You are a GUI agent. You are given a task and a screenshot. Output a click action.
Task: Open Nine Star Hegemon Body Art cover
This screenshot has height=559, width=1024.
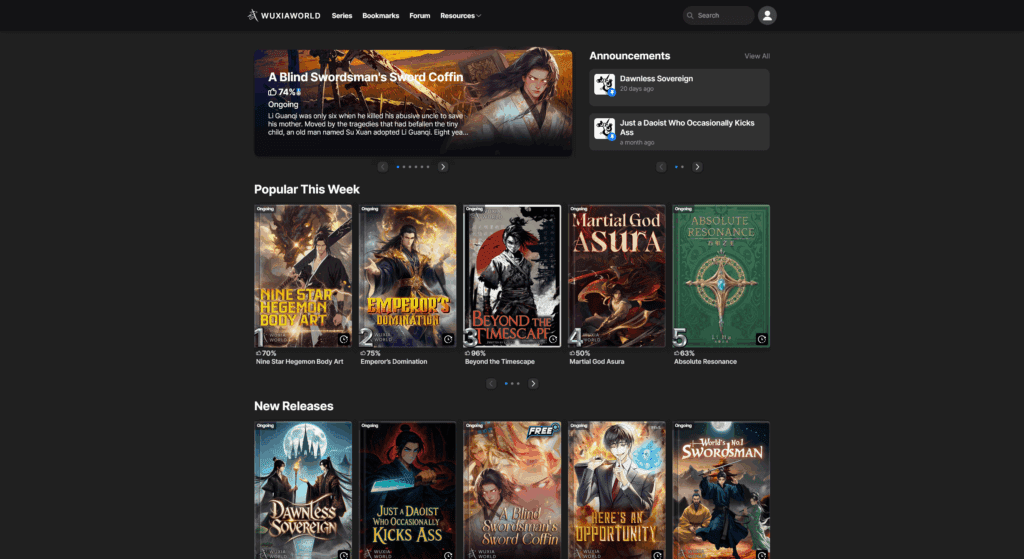click(x=303, y=276)
